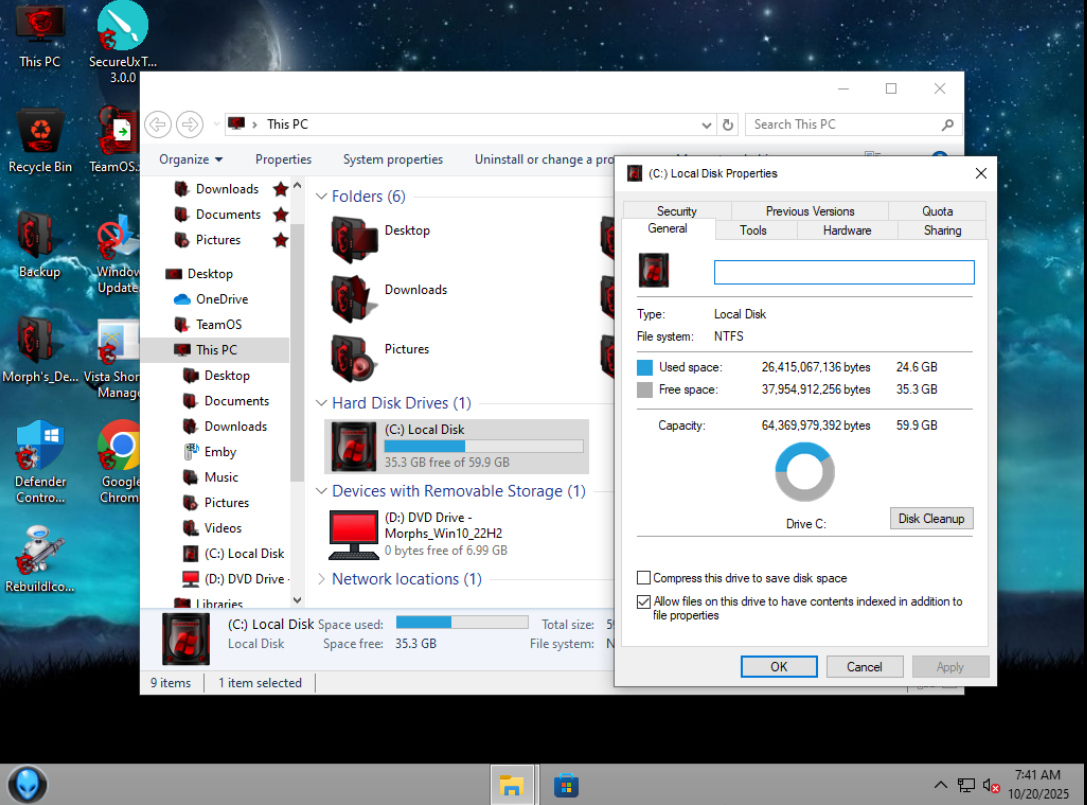This screenshot has width=1087, height=805.
Task: Click the Disk Cleanup button
Action: (x=931, y=518)
